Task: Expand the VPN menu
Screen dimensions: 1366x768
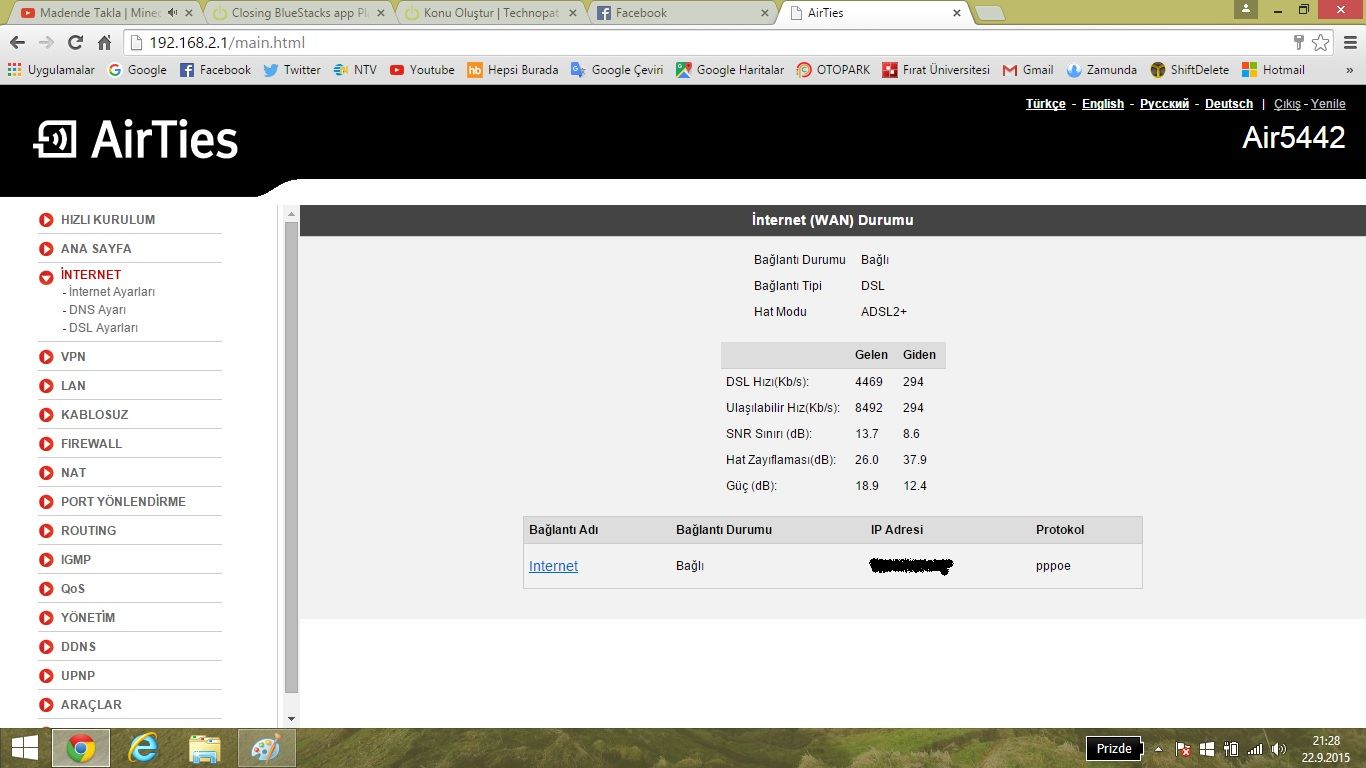Action: coord(73,357)
